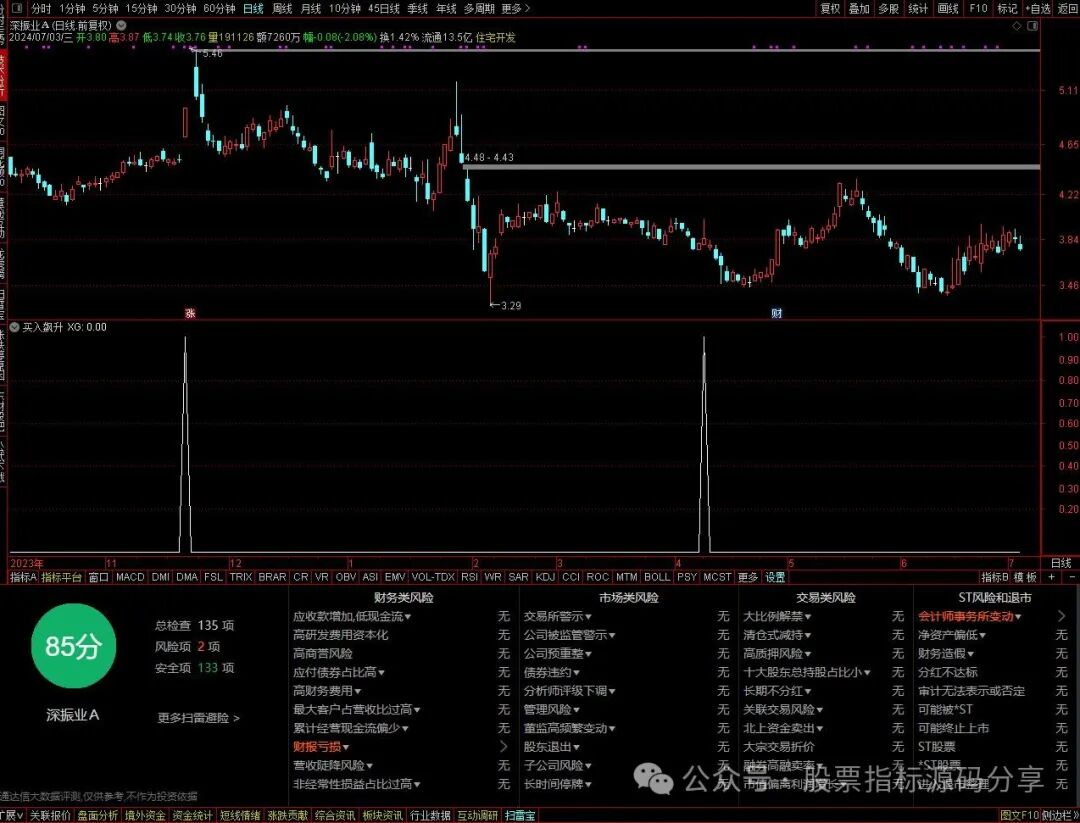1080x823 pixels.
Task: Open the 关联报价 bottom tab
Action: click(x=50, y=815)
